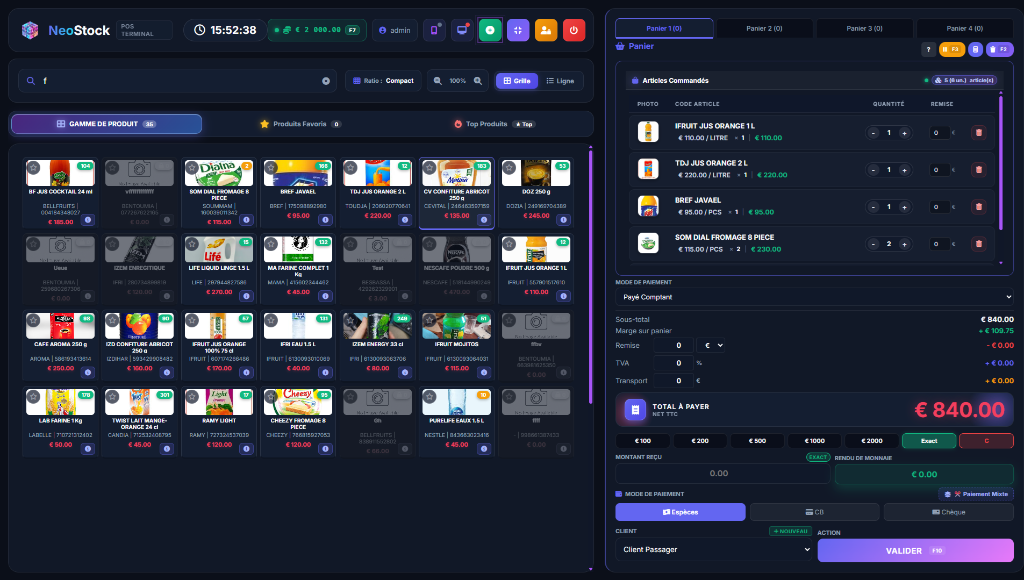Favorite the BF JUS COCKTAIL product star
The height and width of the screenshot is (580, 1024).
point(33,168)
